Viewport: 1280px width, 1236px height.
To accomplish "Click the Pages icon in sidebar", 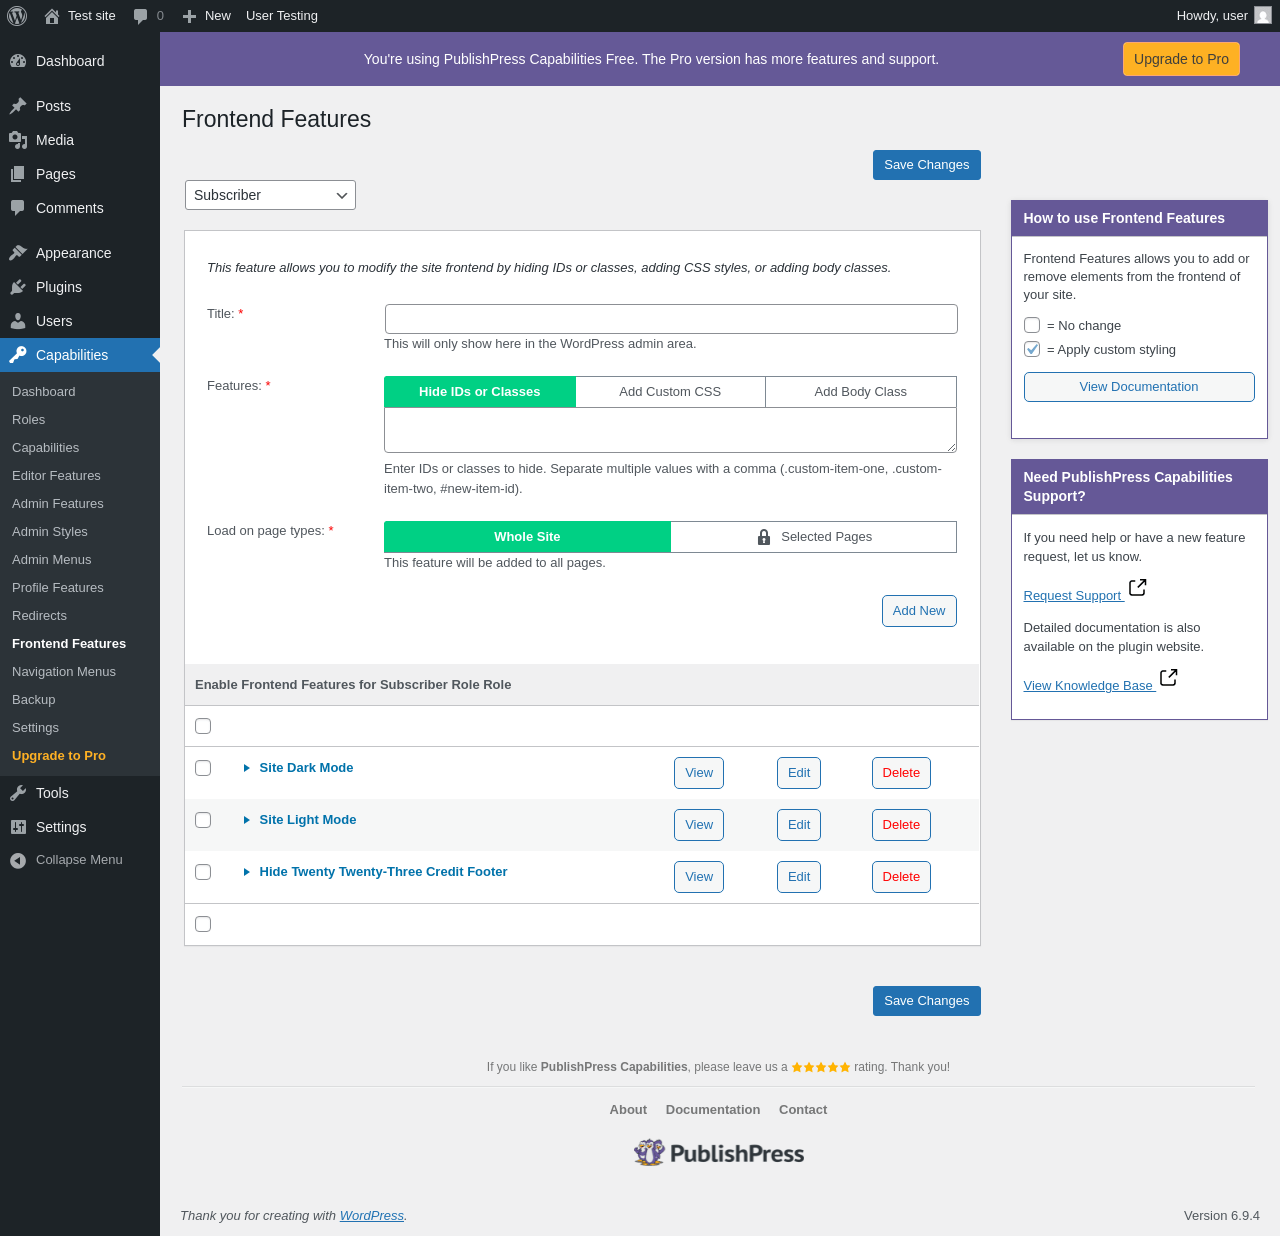I will coord(18,174).
